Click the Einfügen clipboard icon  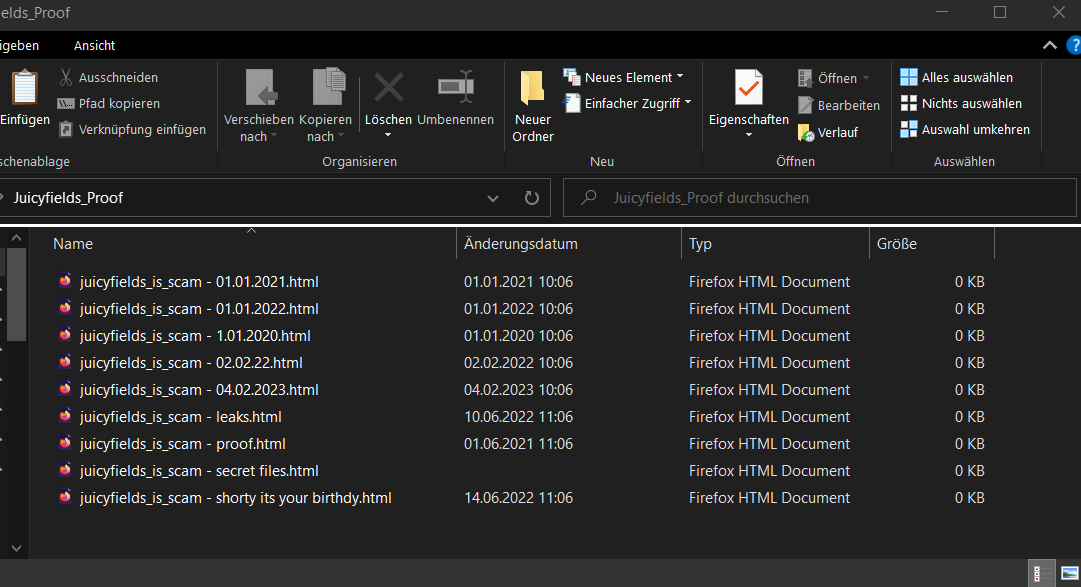click(x=25, y=88)
